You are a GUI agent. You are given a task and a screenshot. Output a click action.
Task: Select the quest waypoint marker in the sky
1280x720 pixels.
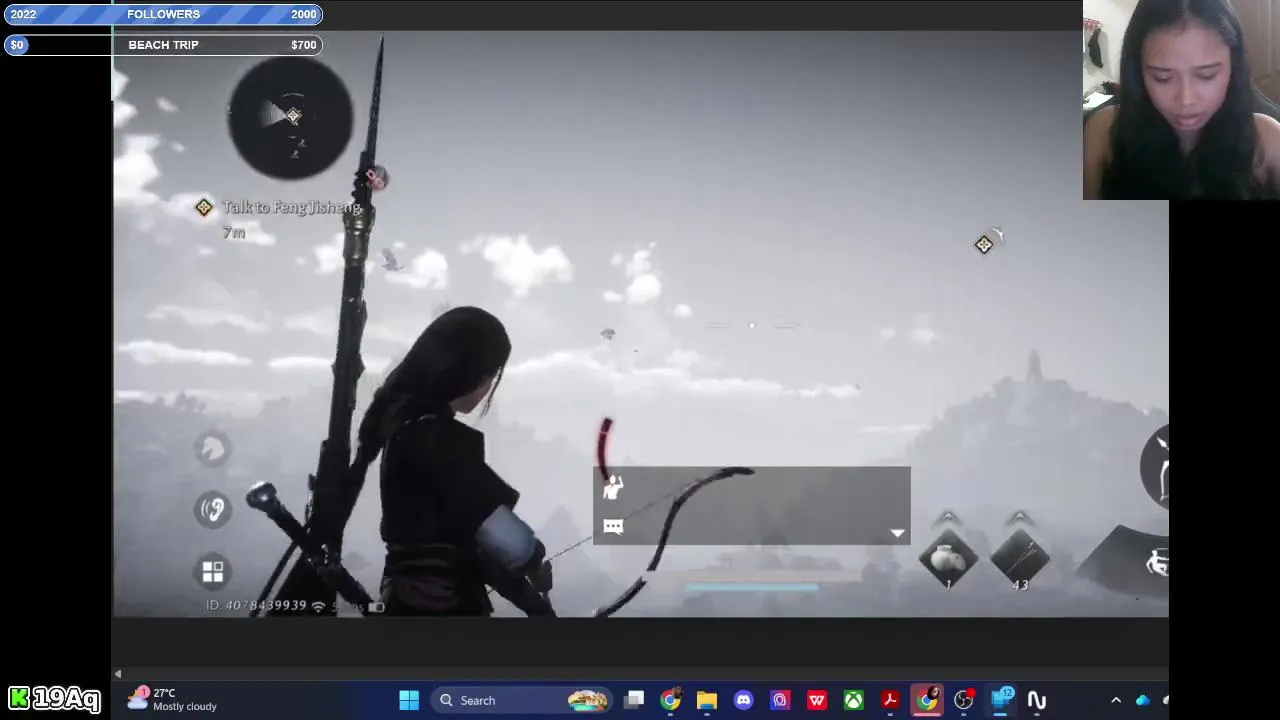pyautogui.click(x=984, y=245)
